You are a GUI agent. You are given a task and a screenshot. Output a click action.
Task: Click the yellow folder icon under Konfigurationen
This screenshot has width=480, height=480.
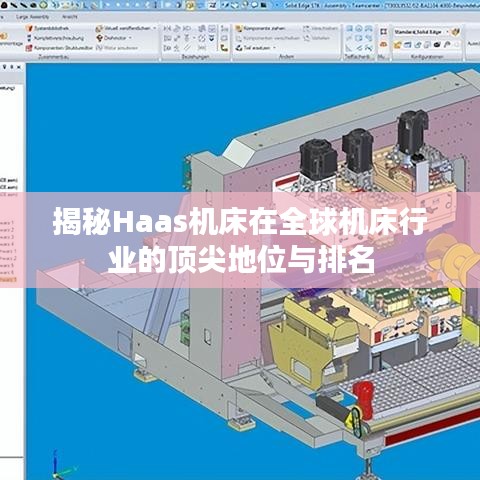click(x=397, y=45)
